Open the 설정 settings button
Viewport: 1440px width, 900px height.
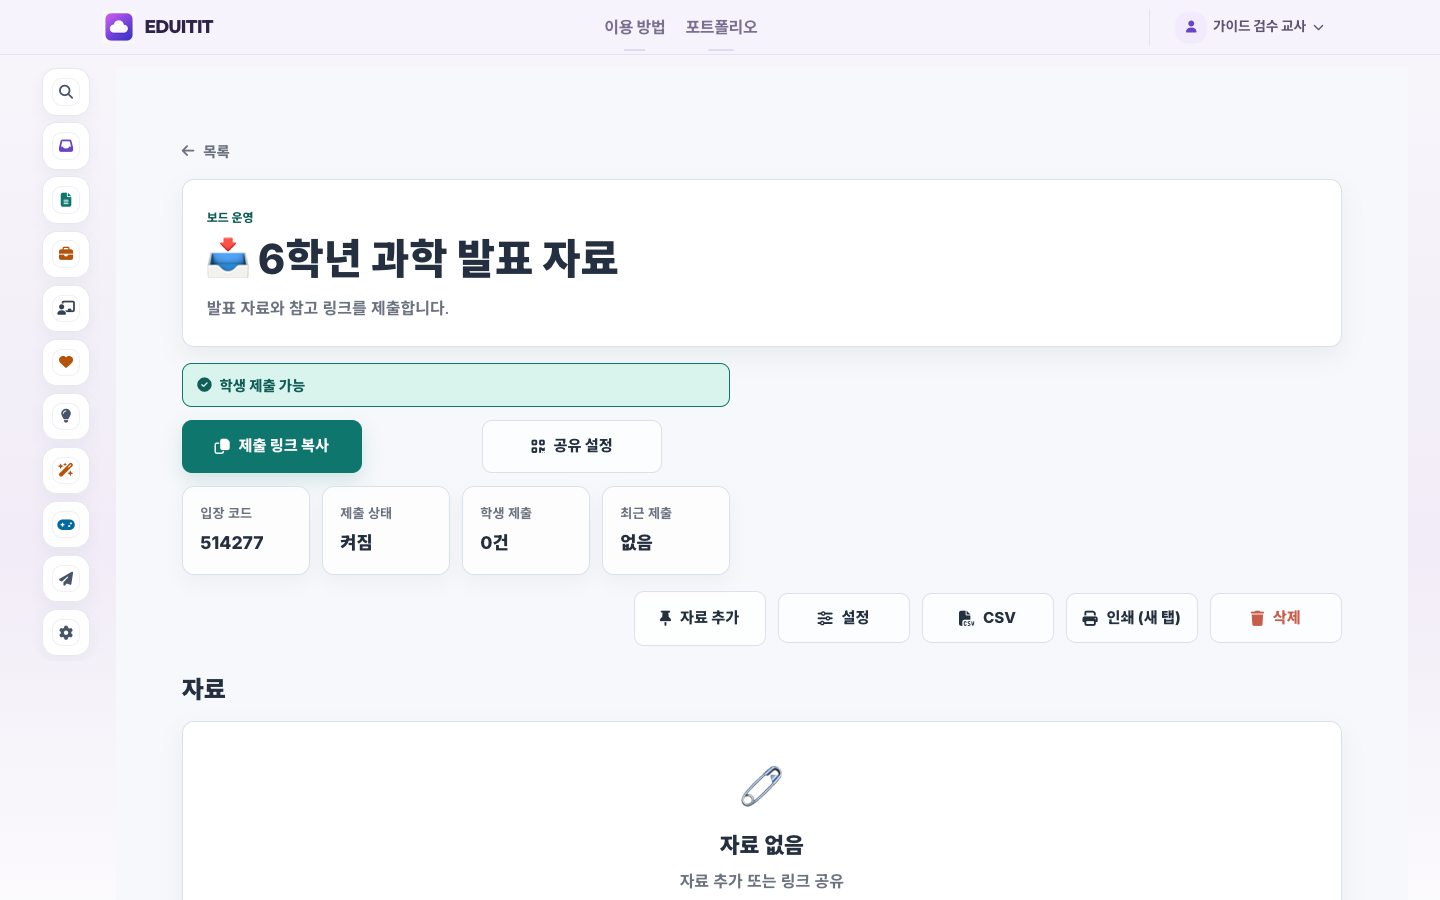[x=844, y=618]
